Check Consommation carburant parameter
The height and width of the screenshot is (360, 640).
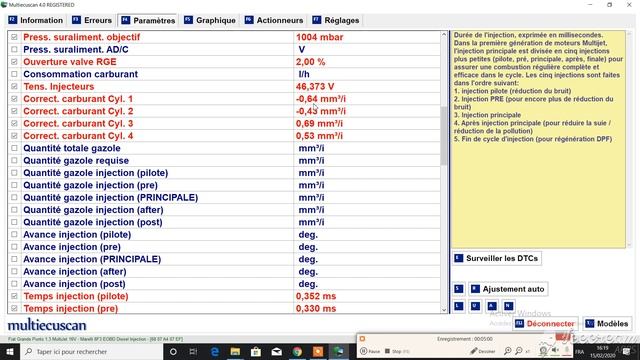14,74
